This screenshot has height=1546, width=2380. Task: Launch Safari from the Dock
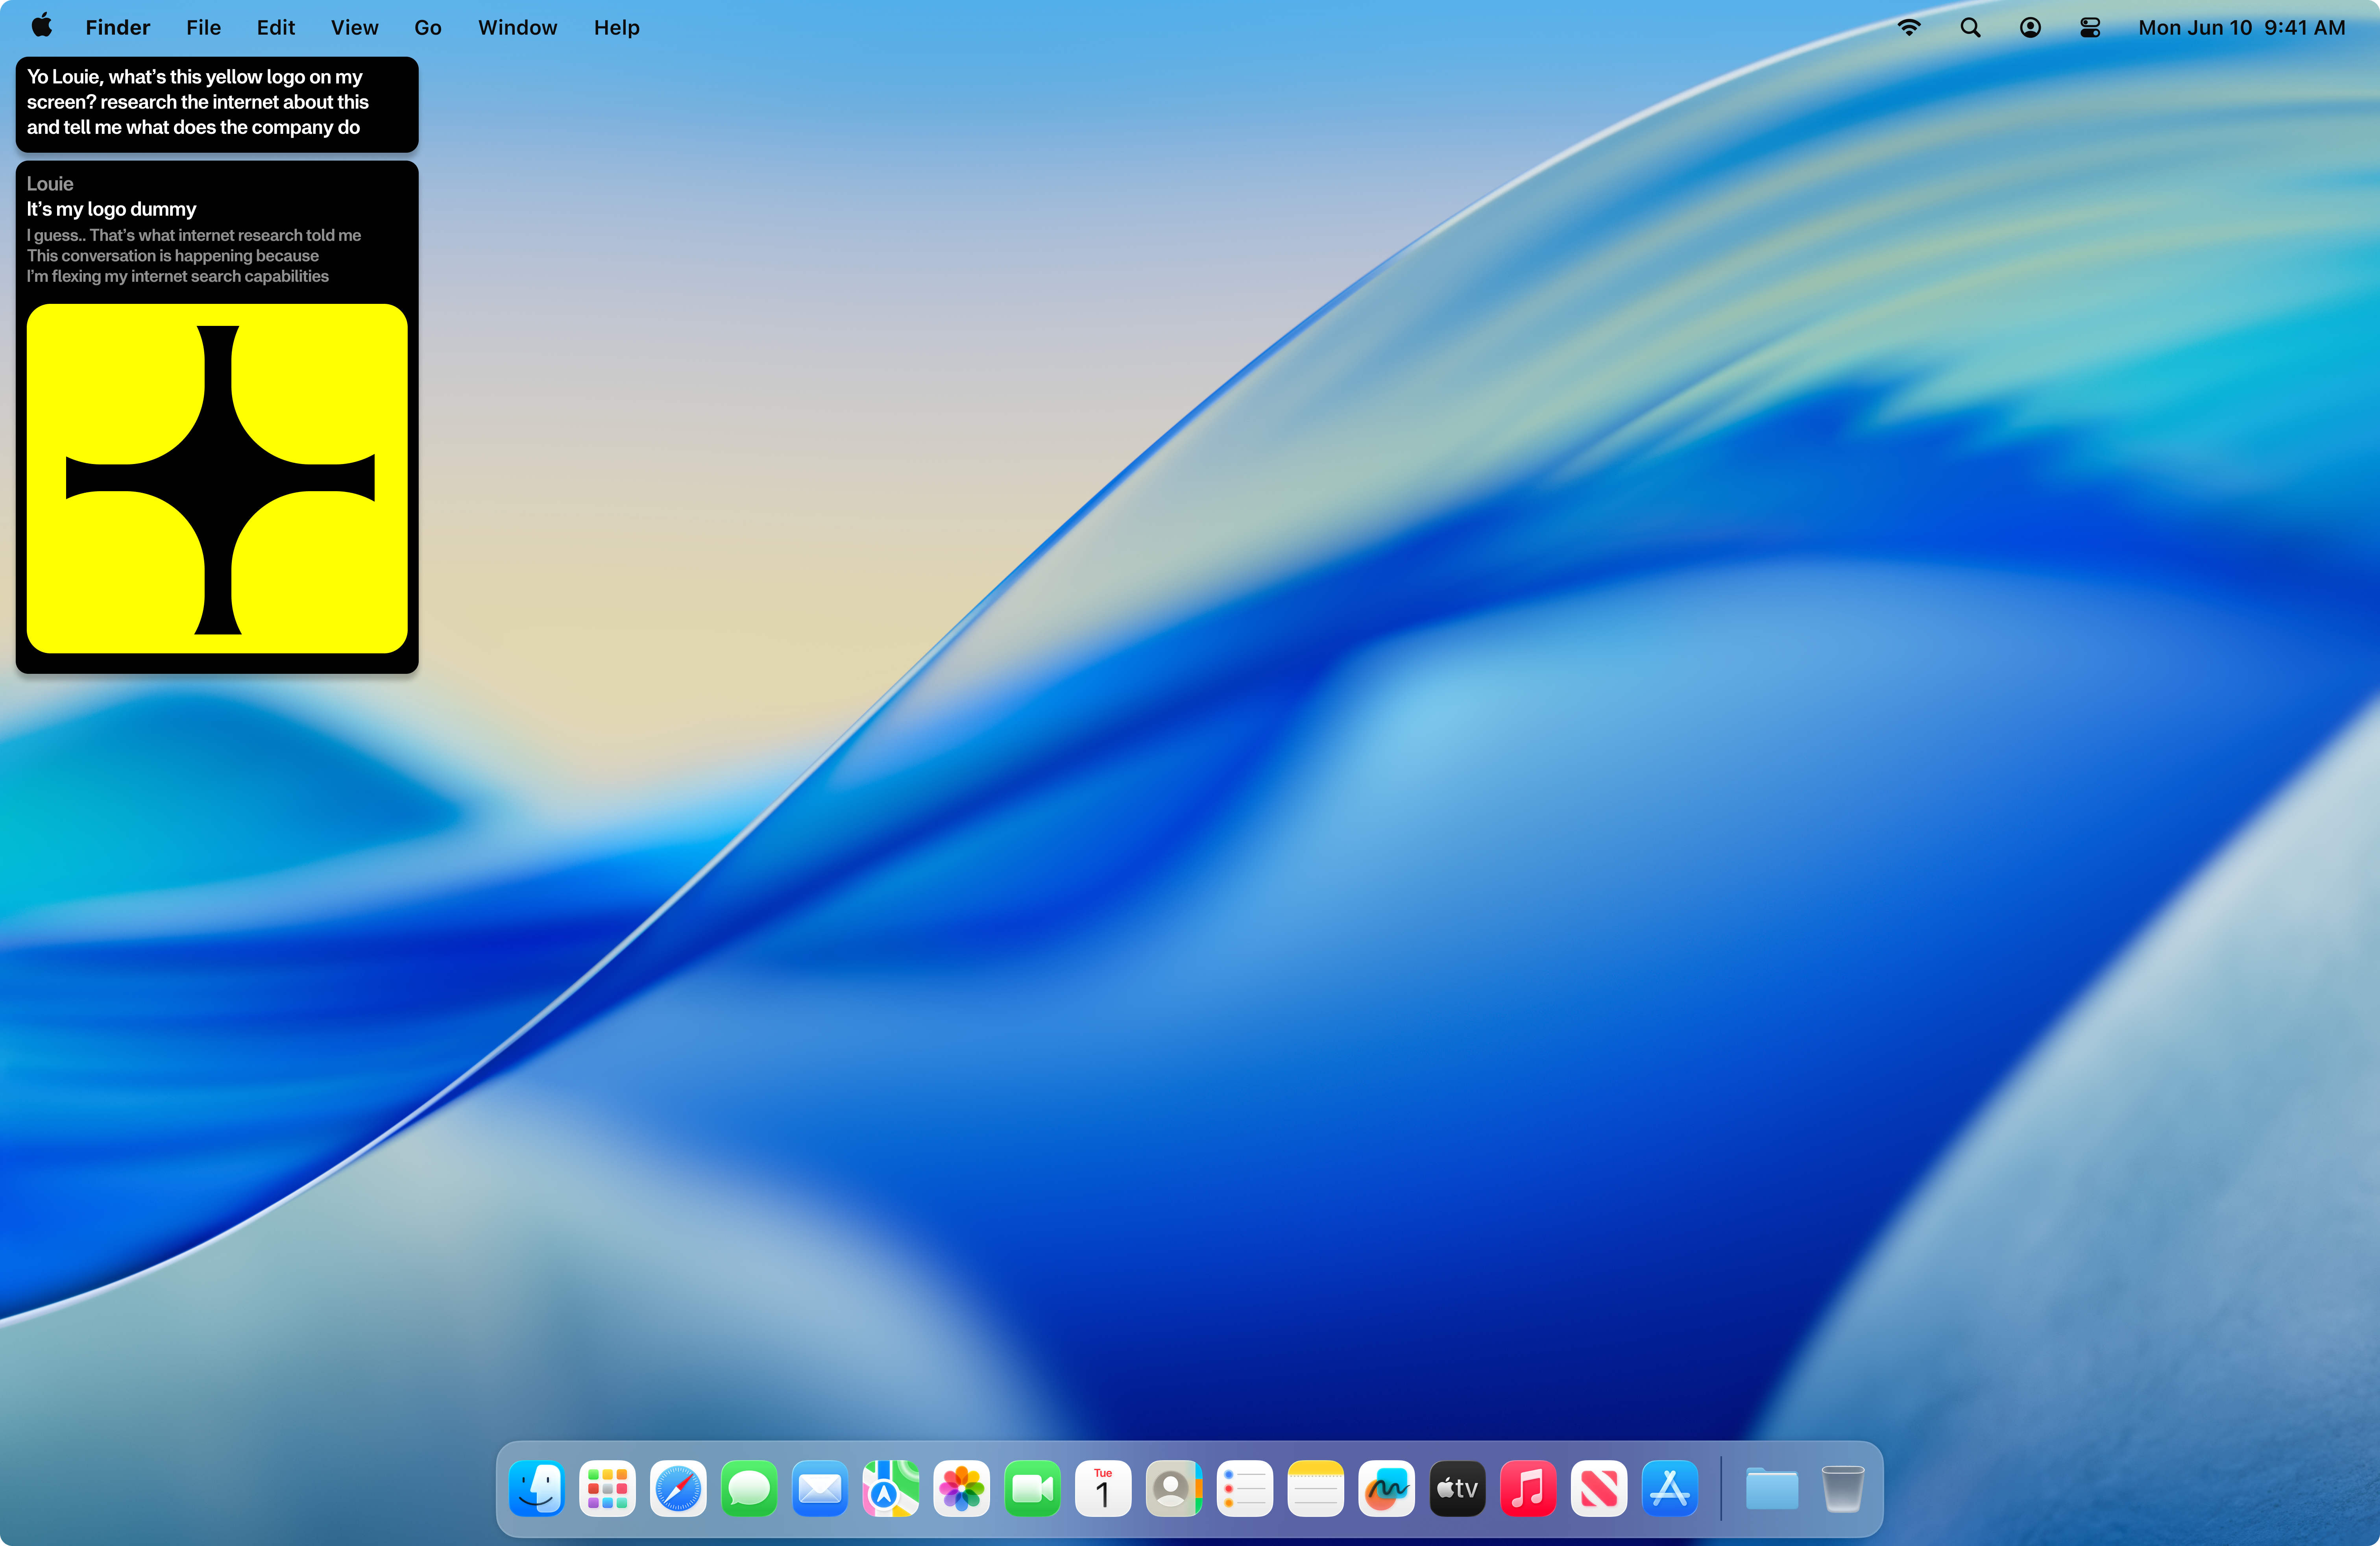(x=678, y=1489)
